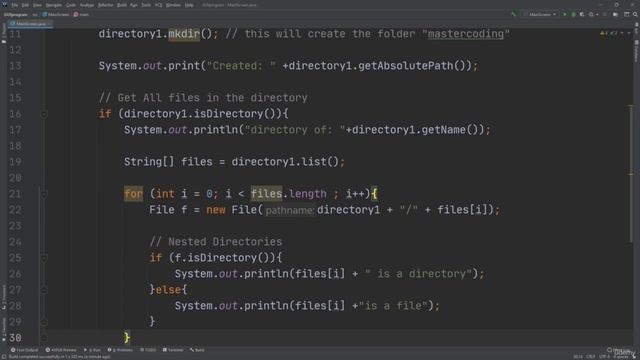
Task: Open the MainScreen run configuration dropdown
Action: point(540,14)
